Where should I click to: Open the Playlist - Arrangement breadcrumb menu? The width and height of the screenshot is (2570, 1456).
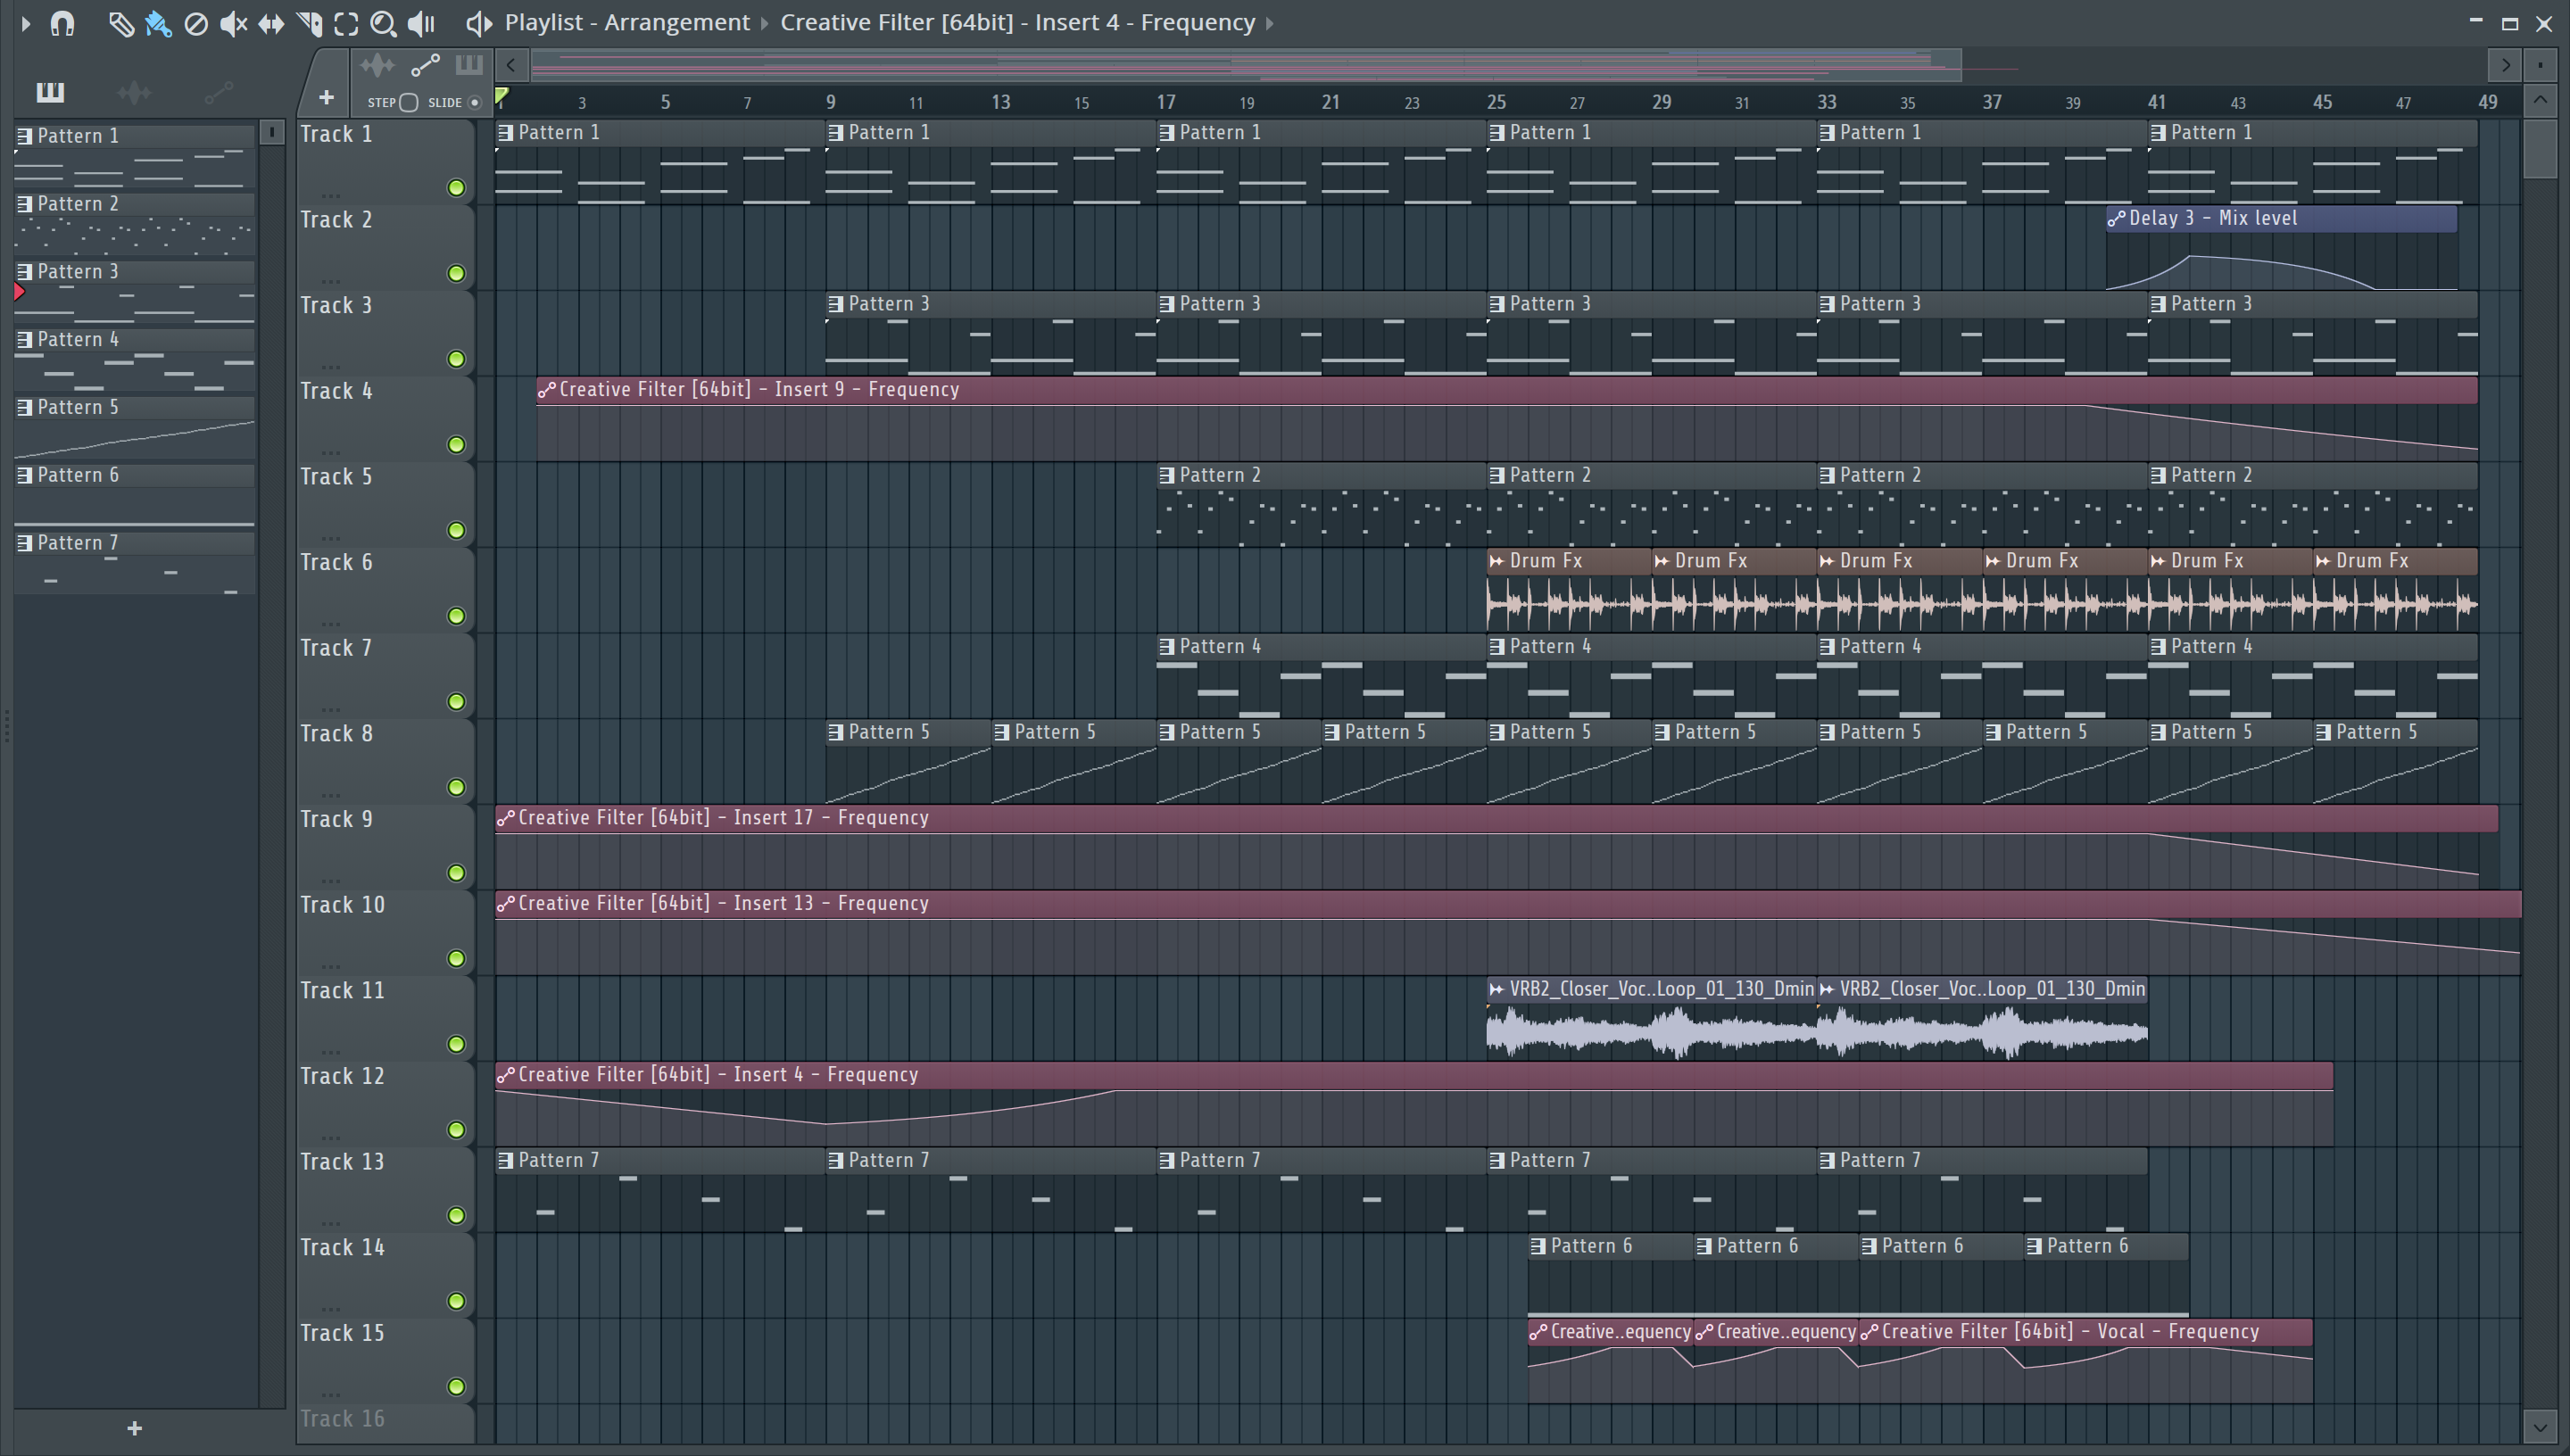[x=627, y=22]
